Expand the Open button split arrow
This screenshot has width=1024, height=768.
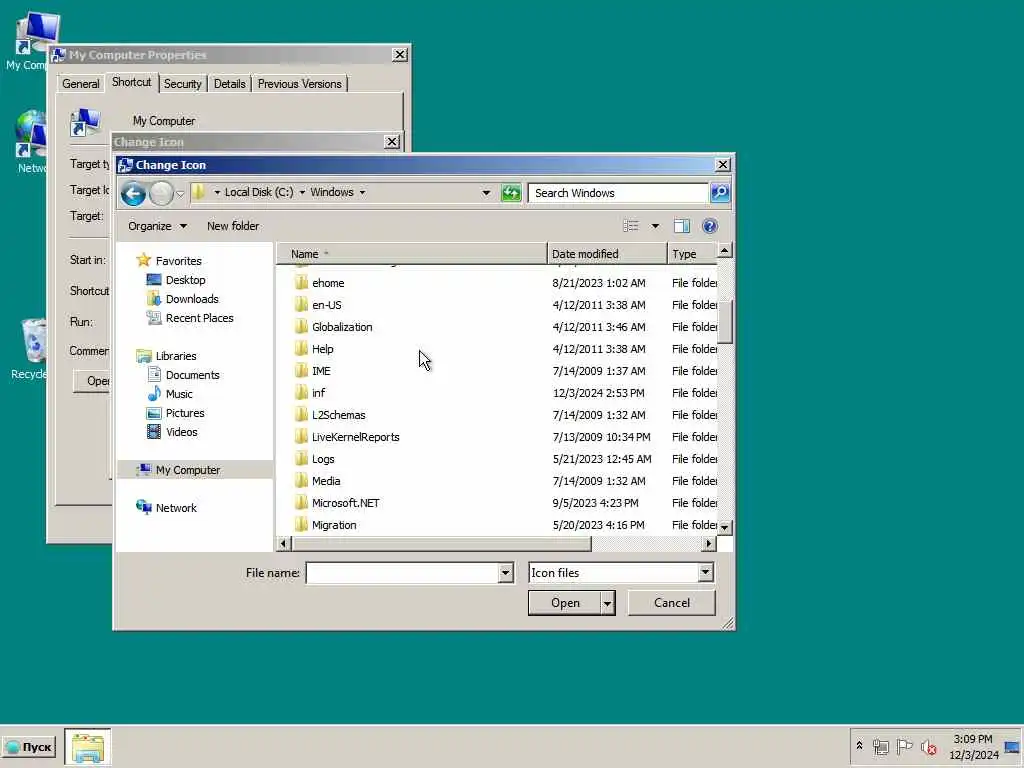point(607,603)
